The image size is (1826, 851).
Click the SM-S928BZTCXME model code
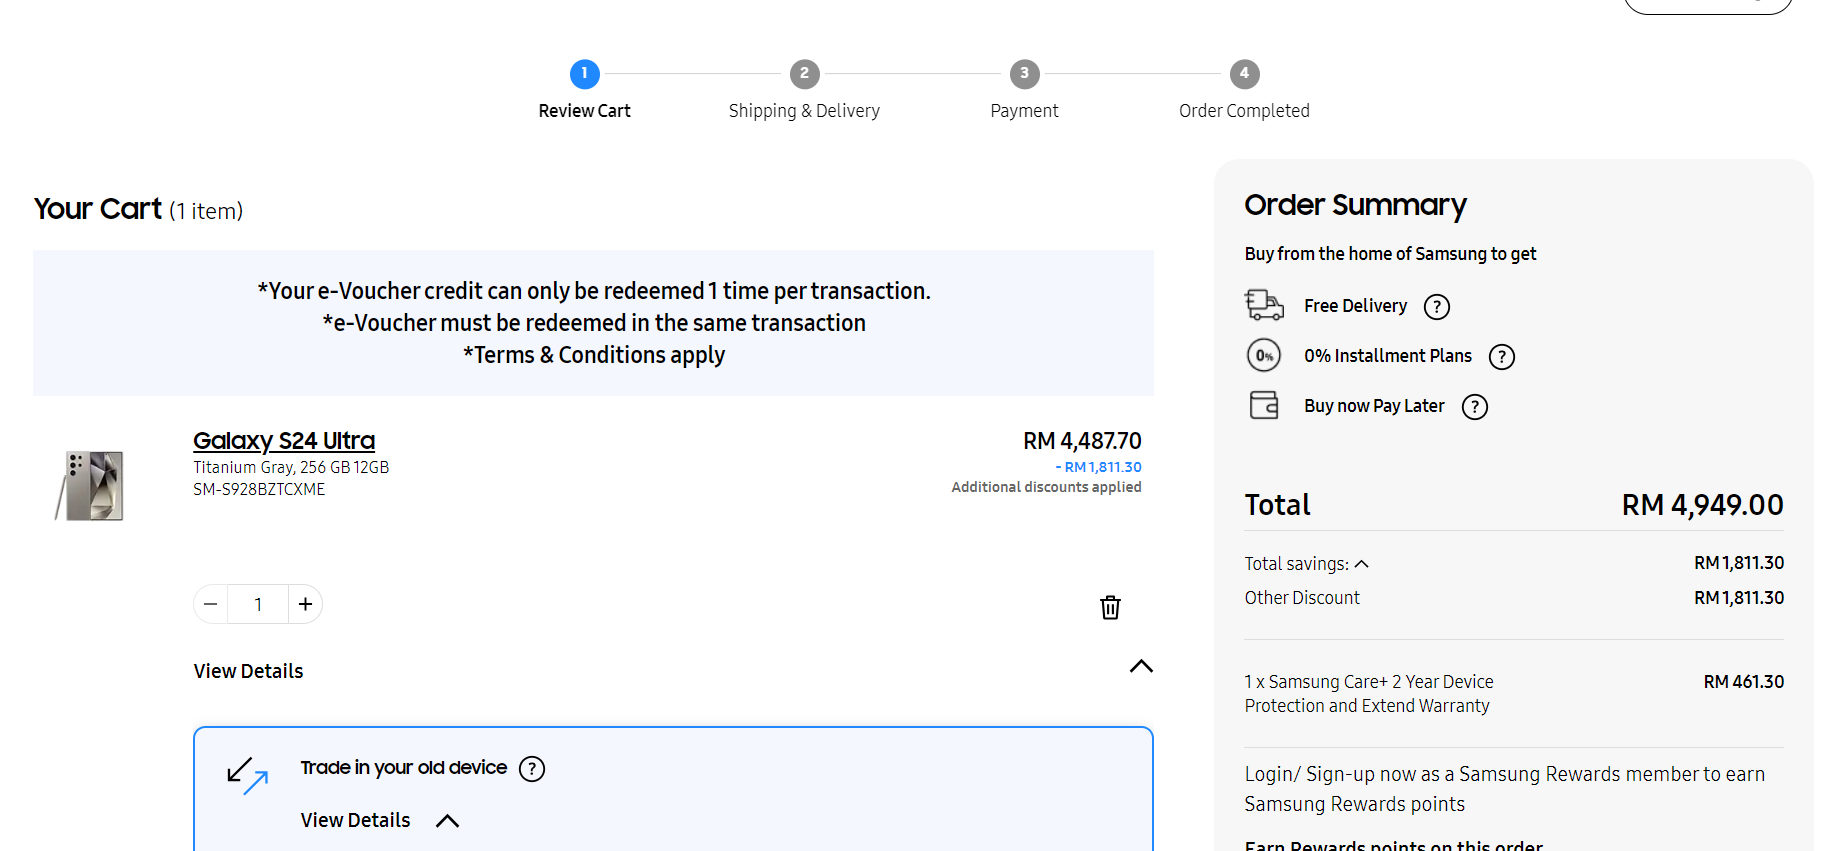coord(259,489)
